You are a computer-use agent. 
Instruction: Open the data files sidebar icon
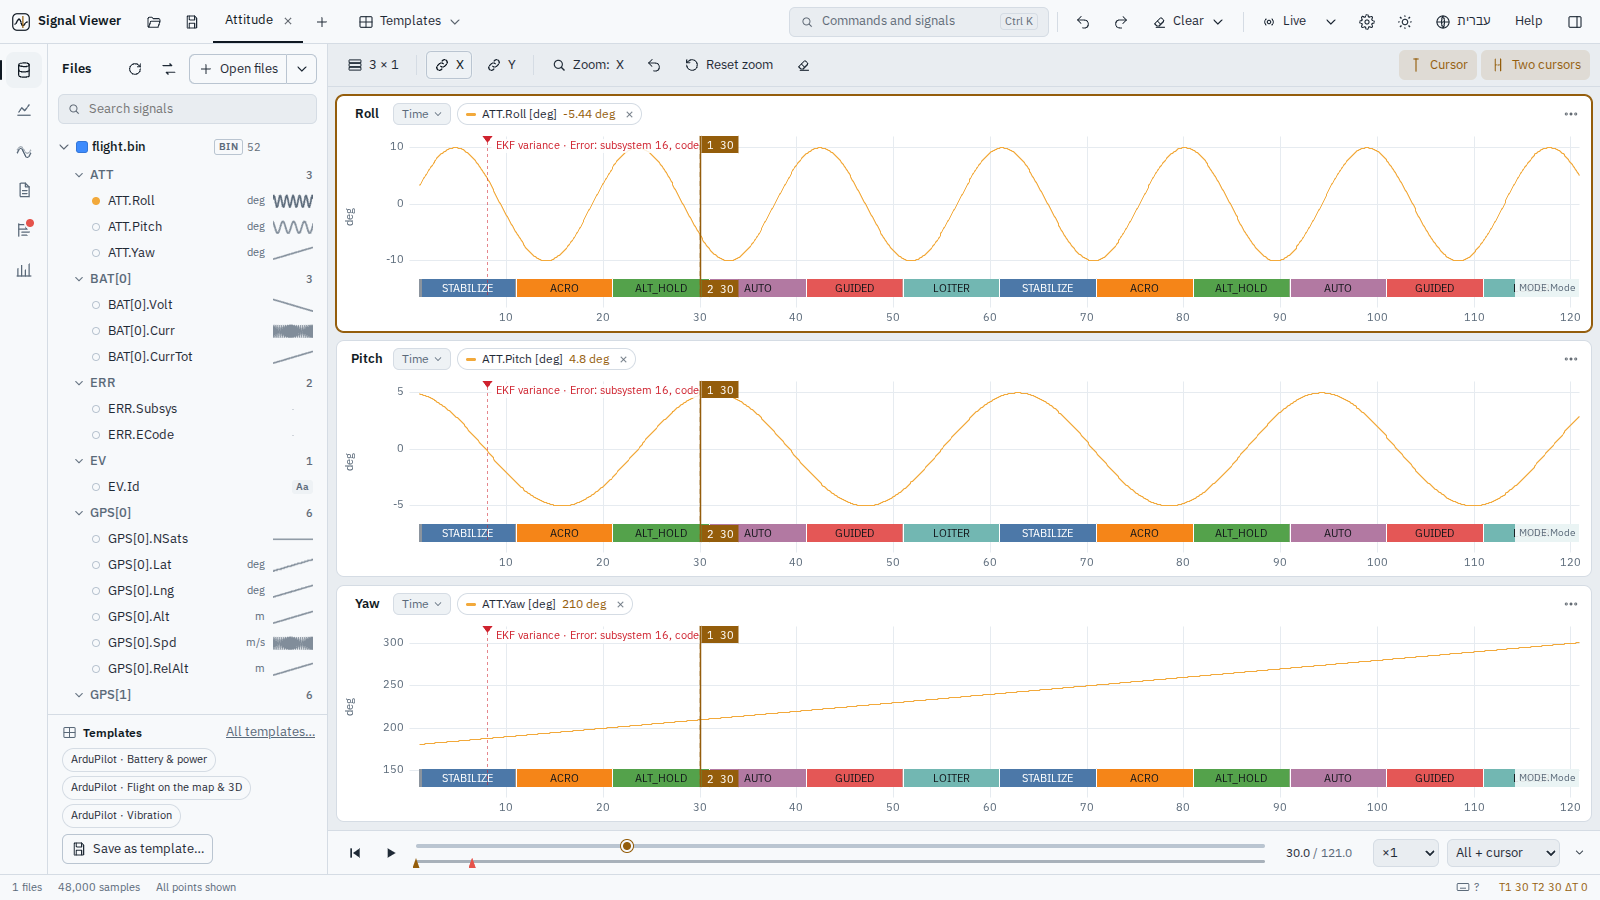point(24,70)
